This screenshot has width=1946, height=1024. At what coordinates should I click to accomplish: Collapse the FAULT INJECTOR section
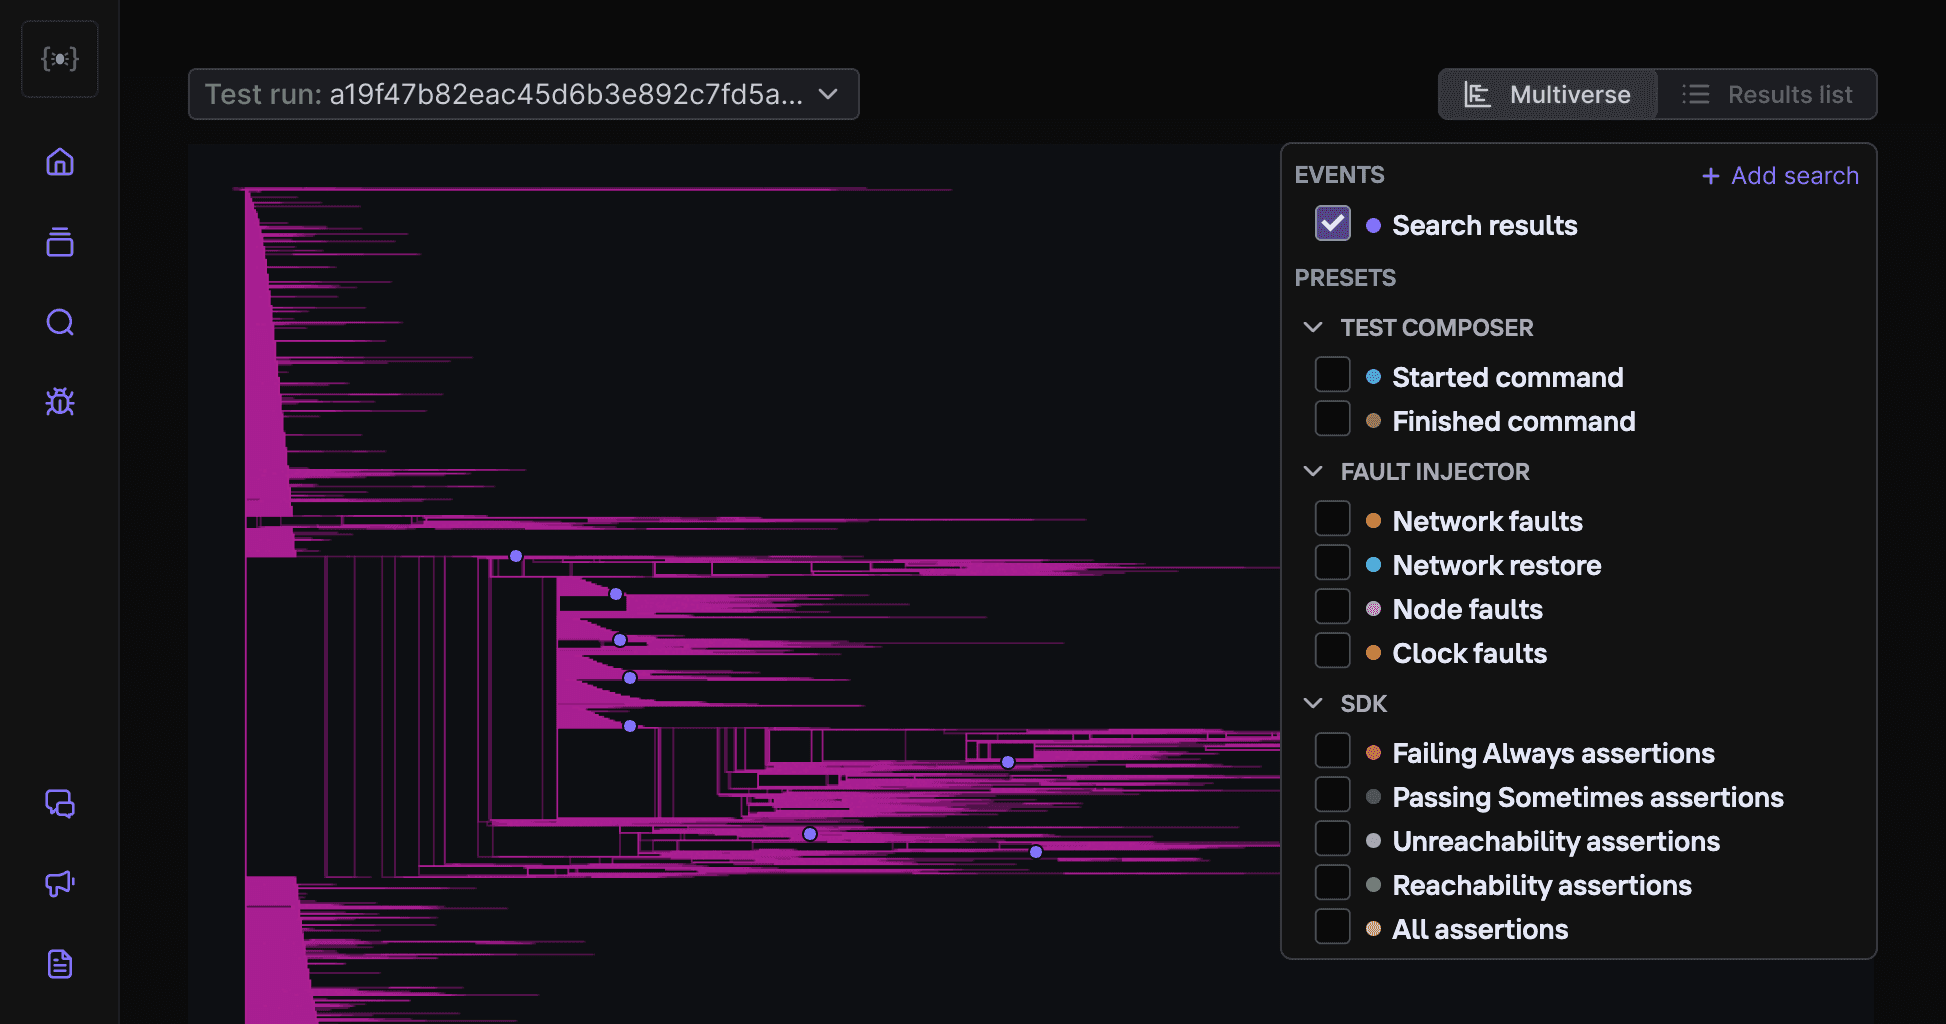pos(1313,471)
